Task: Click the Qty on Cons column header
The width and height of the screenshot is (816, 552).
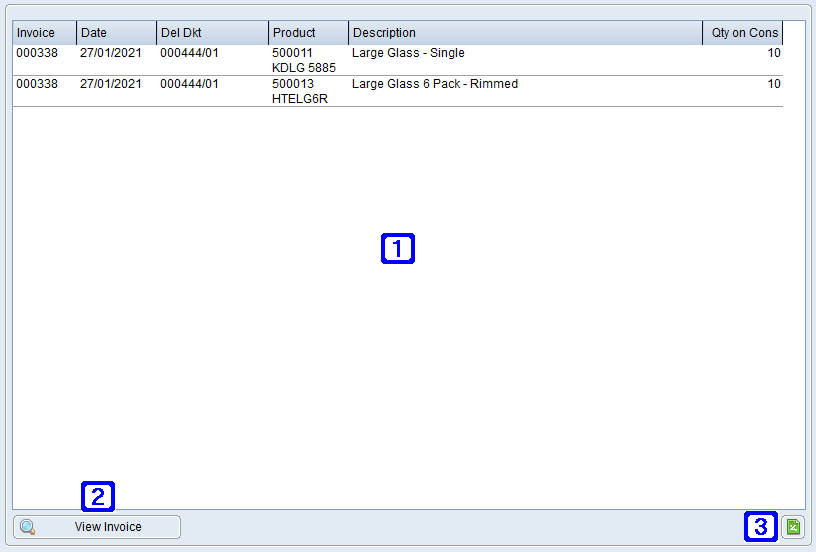Action: [x=743, y=33]
